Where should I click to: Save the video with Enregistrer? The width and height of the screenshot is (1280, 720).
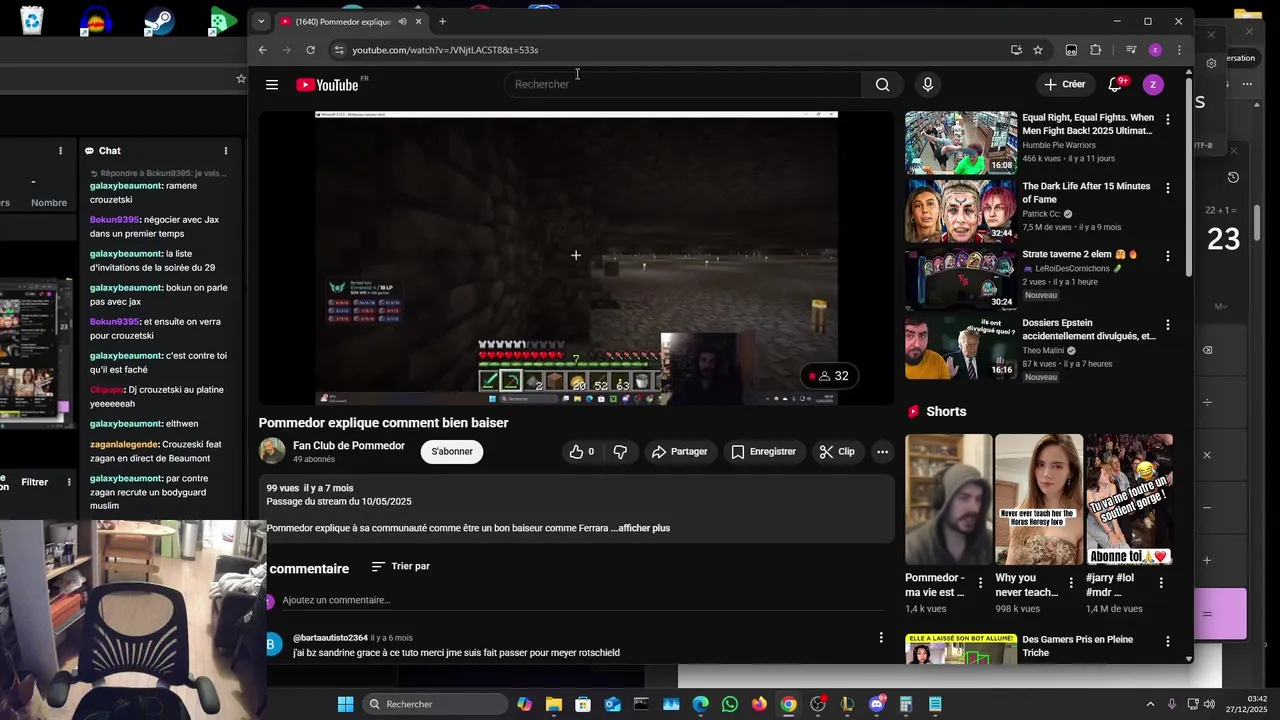(763, 452)
